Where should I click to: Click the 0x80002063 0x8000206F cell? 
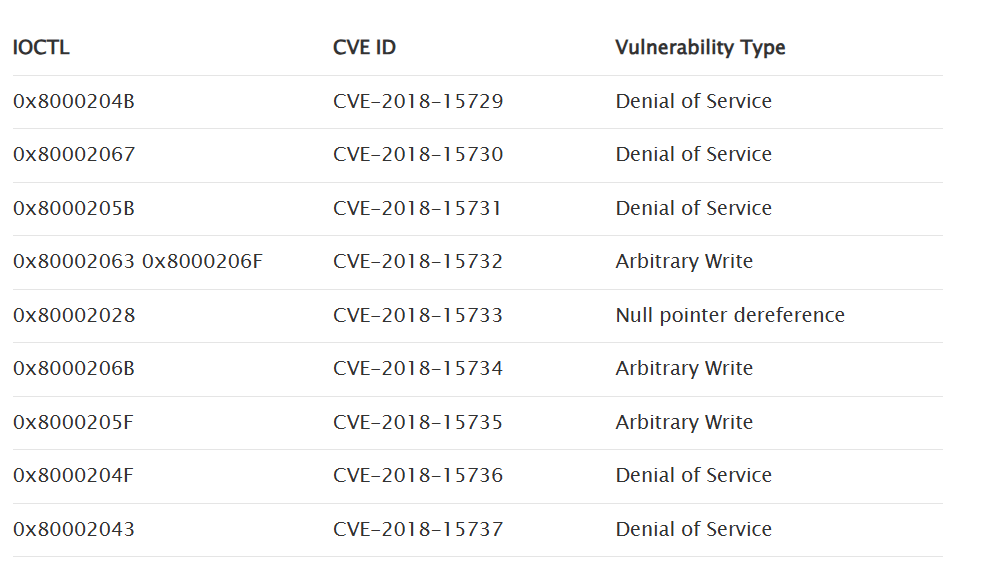[138, 262]
